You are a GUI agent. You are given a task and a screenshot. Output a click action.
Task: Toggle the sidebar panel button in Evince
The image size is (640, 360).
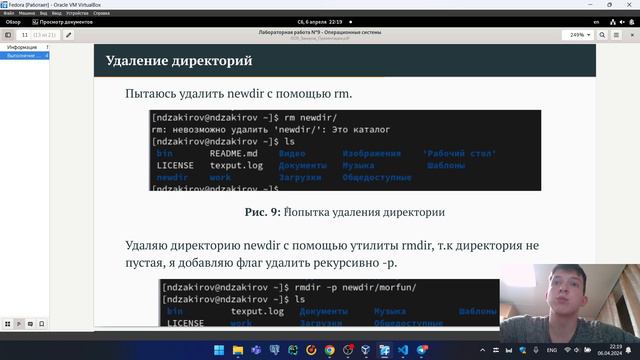(8, 35)
